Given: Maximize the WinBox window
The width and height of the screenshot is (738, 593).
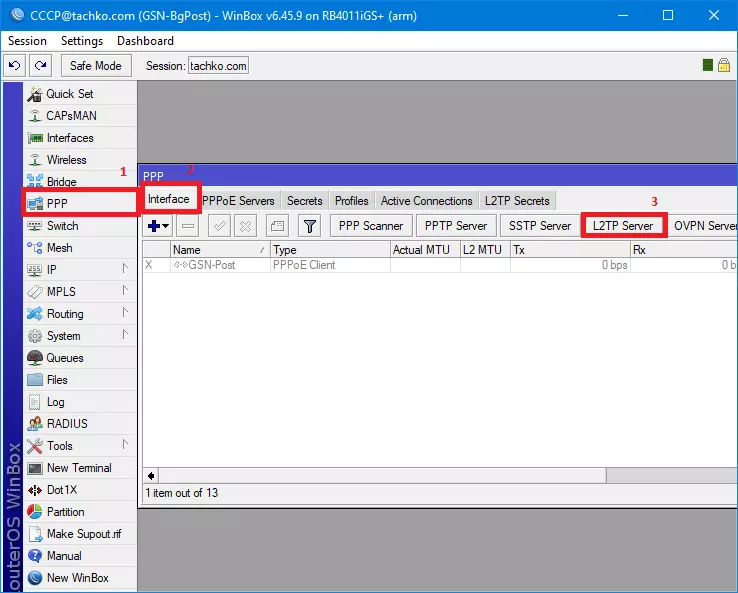Looking at the screenshot, I should [668, 16].
